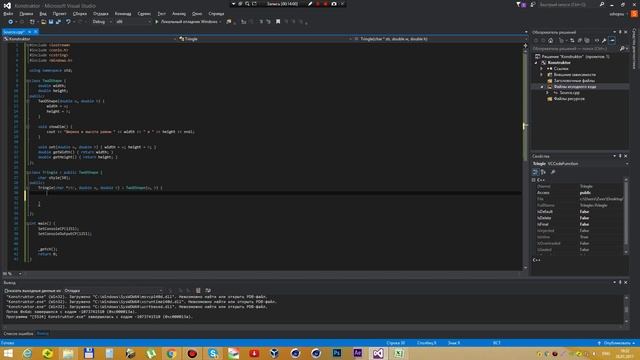Click the Output panel vertical scrollbar

coord(627,310)
